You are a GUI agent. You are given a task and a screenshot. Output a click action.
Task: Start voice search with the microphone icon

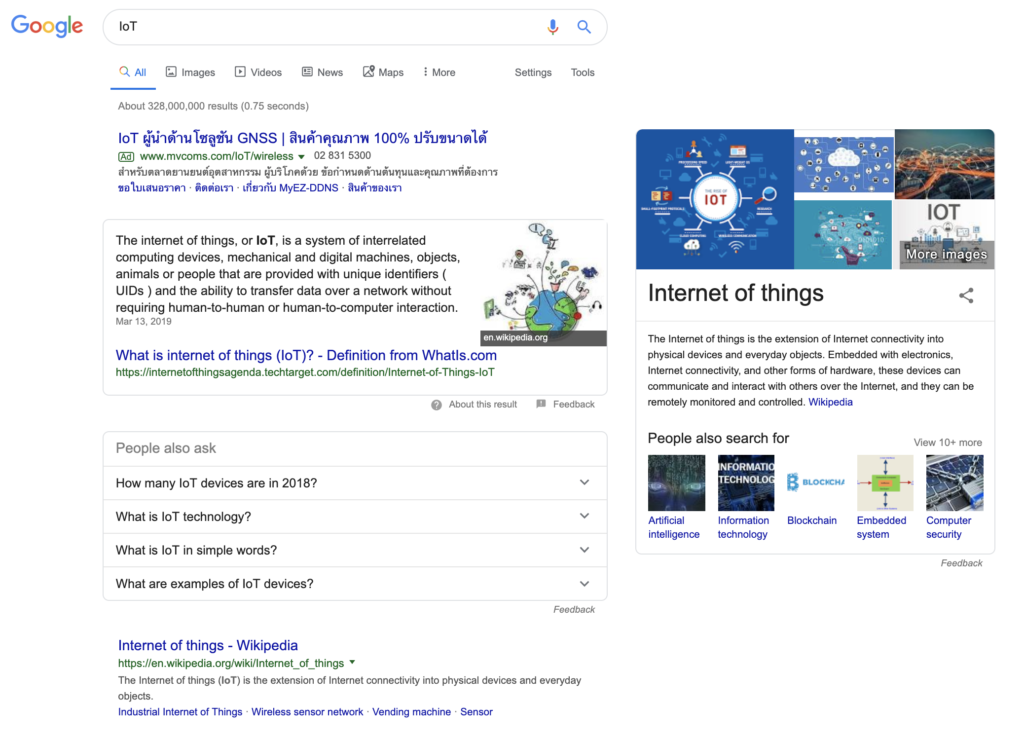pyautogui.click(x=552, y=27)
